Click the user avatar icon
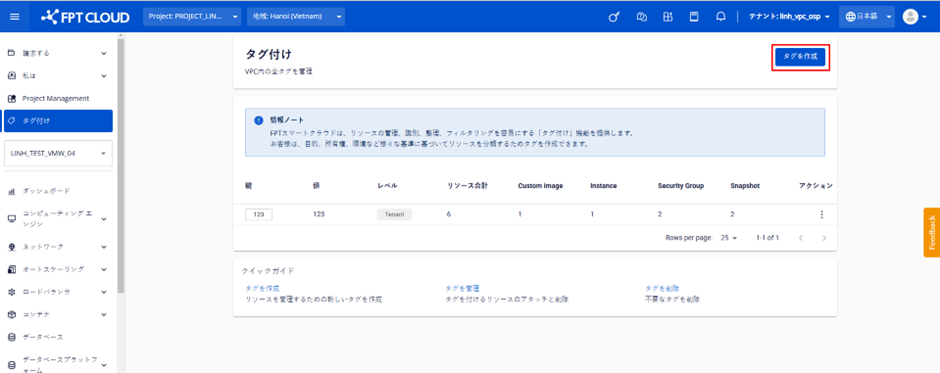This screenshot has height=373, width=940. pyautogui.click(x=911, y=17)
